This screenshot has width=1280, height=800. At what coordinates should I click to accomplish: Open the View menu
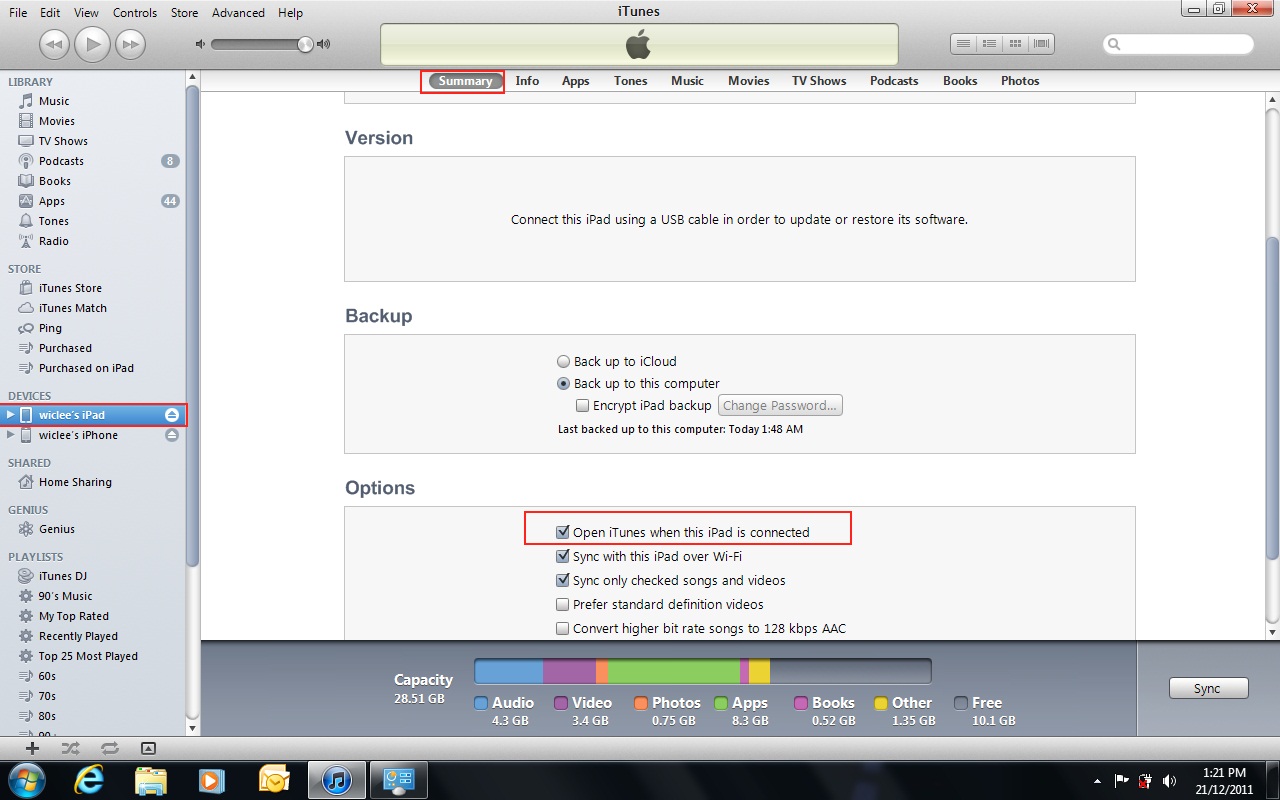(86, 13)
